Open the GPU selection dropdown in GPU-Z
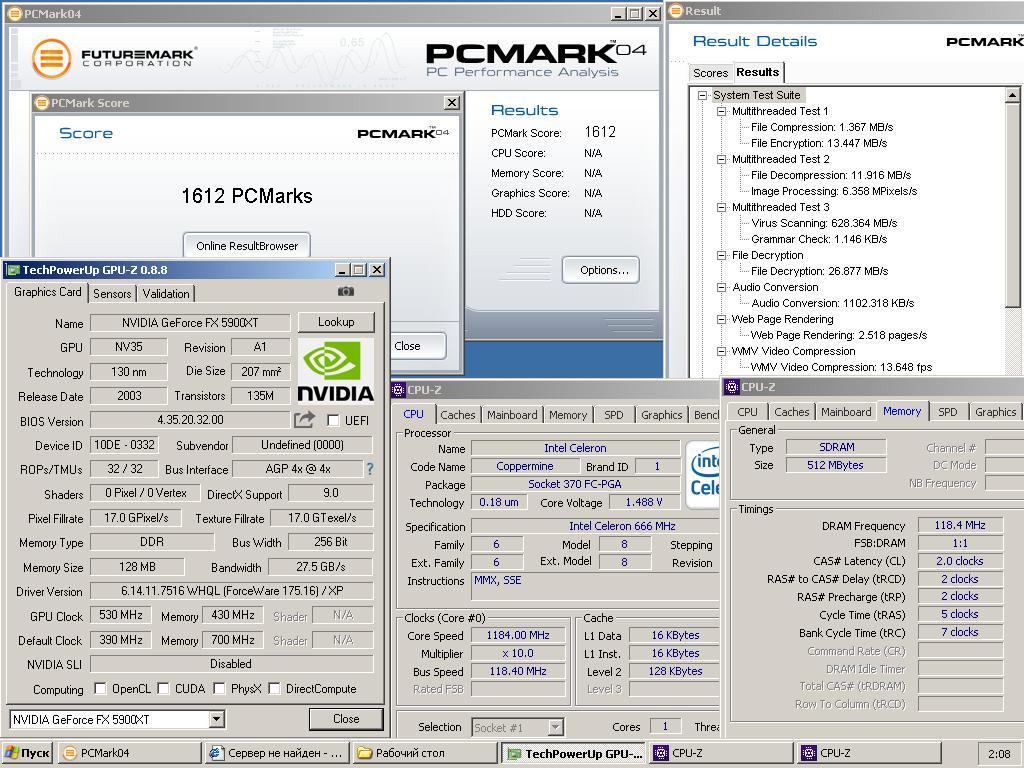 coord(217,720)
